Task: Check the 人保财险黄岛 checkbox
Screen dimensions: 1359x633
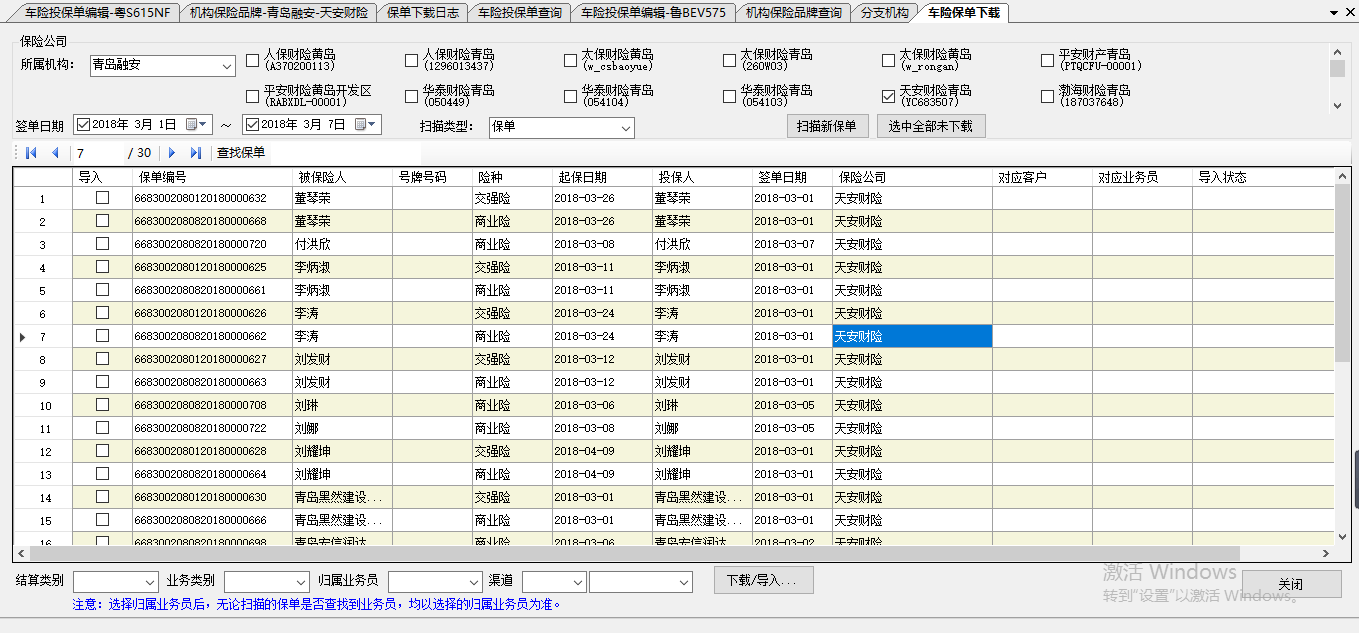Action: click(x=253, y=61)
